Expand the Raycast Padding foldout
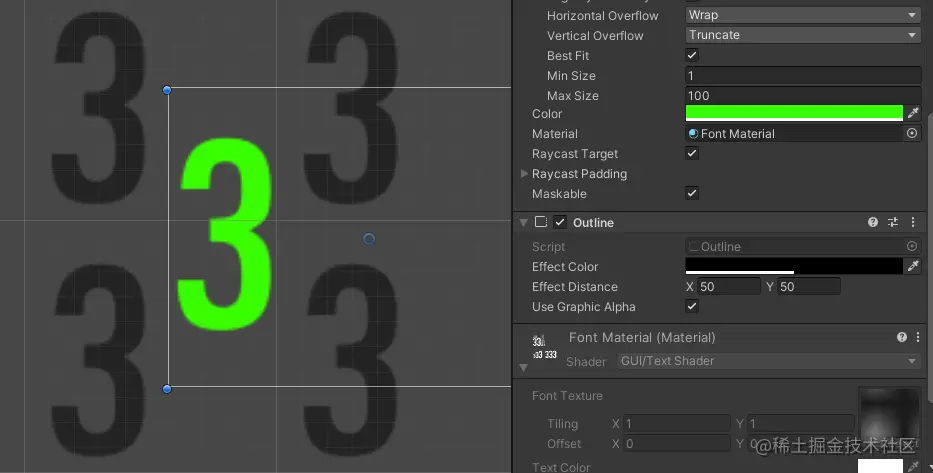933x473 pixels. coord(524,174)
